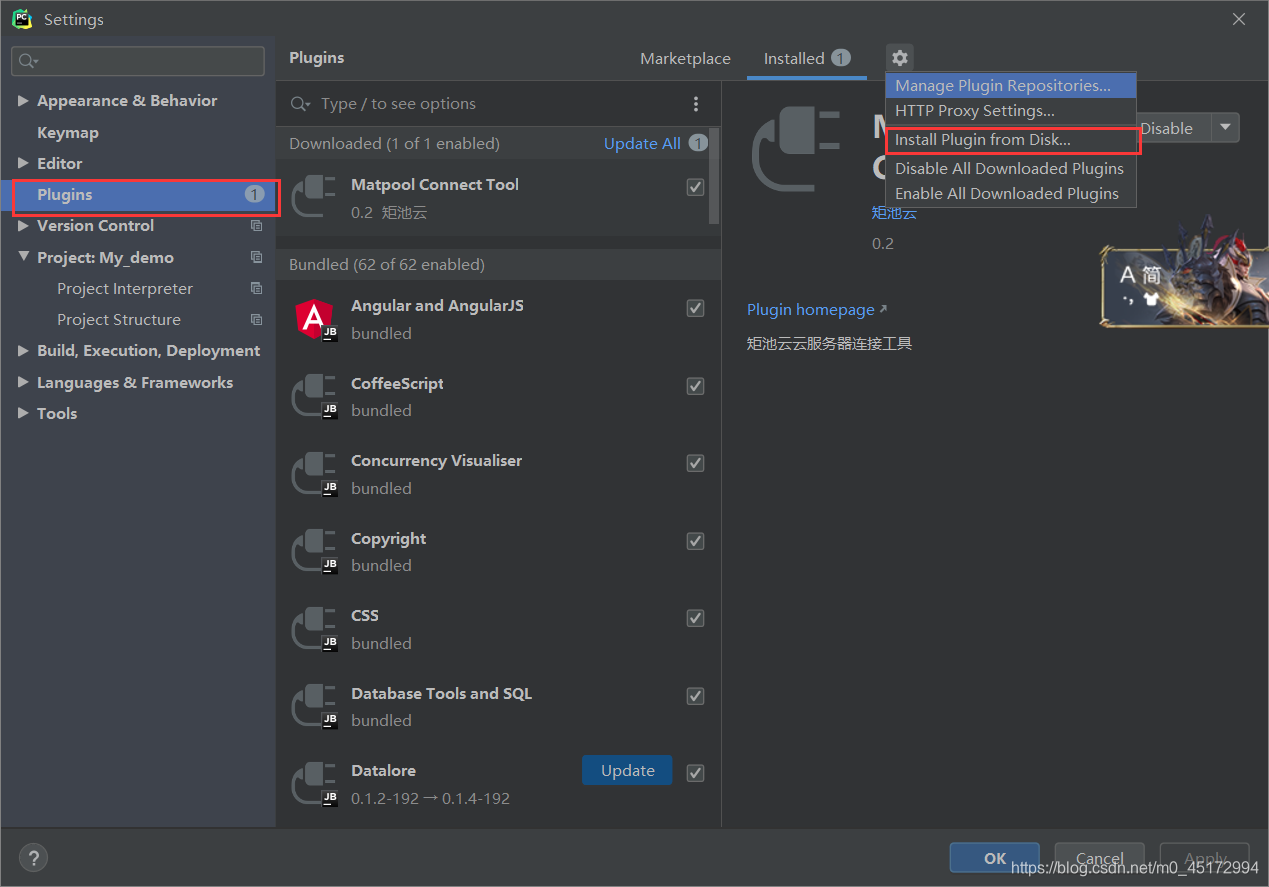
Task: Toggle the CoffeeScript plugin checkbox
Action: click(695, 386)
